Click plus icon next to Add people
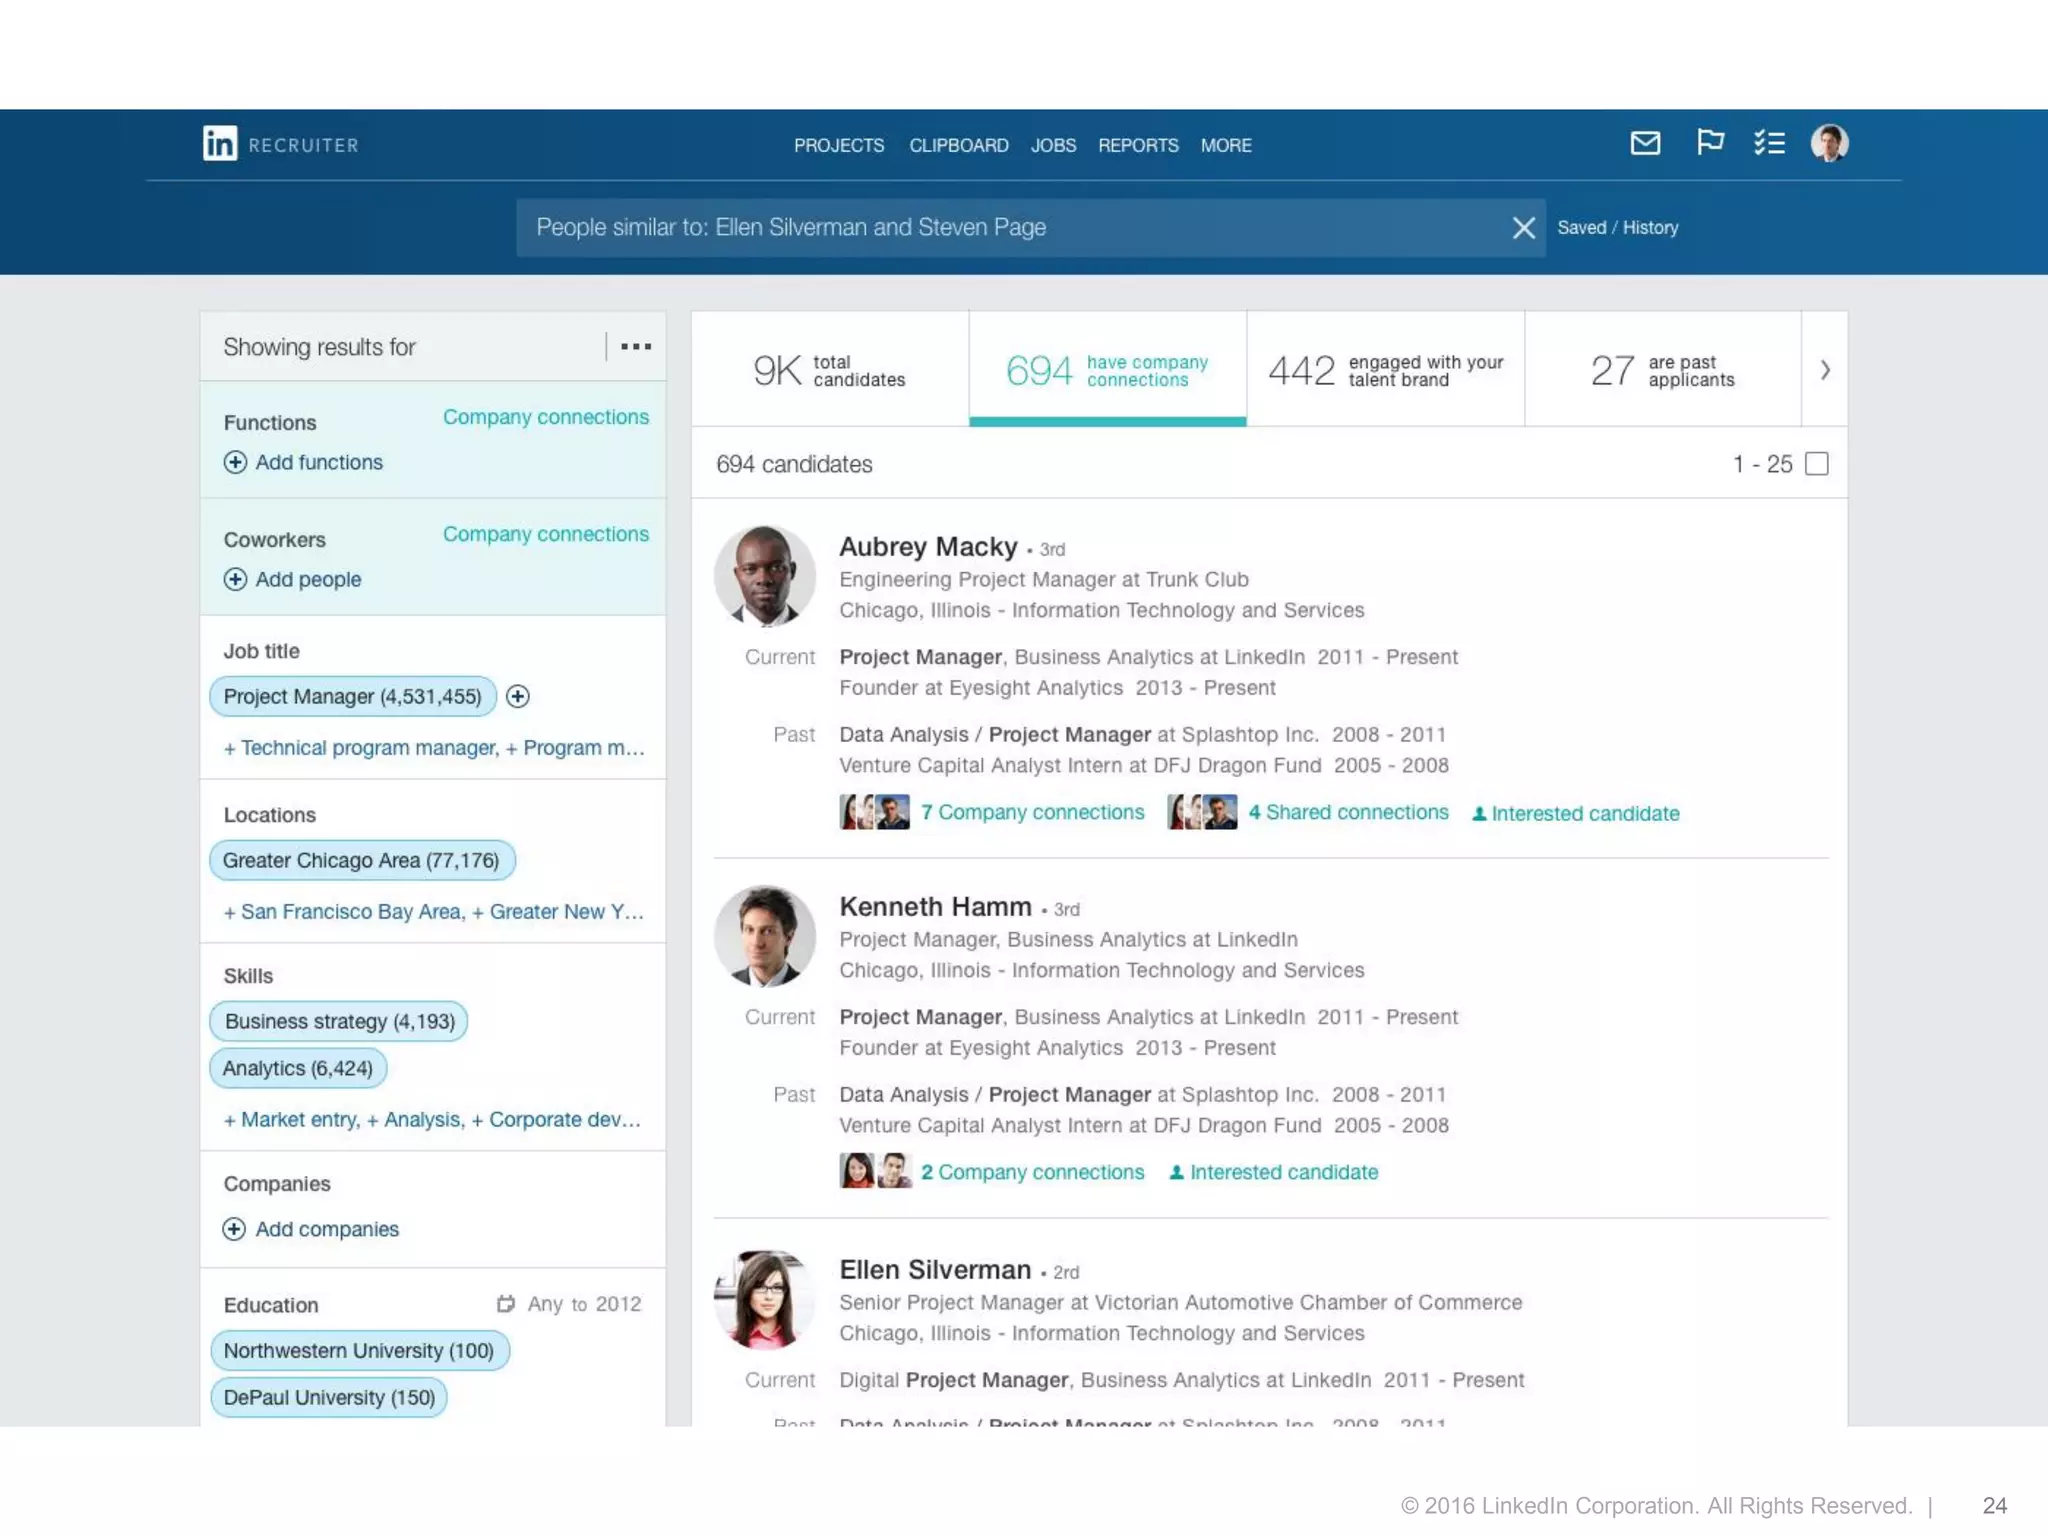The image size is (2048, 1536). pyautogui.click(x=235, y=579)
